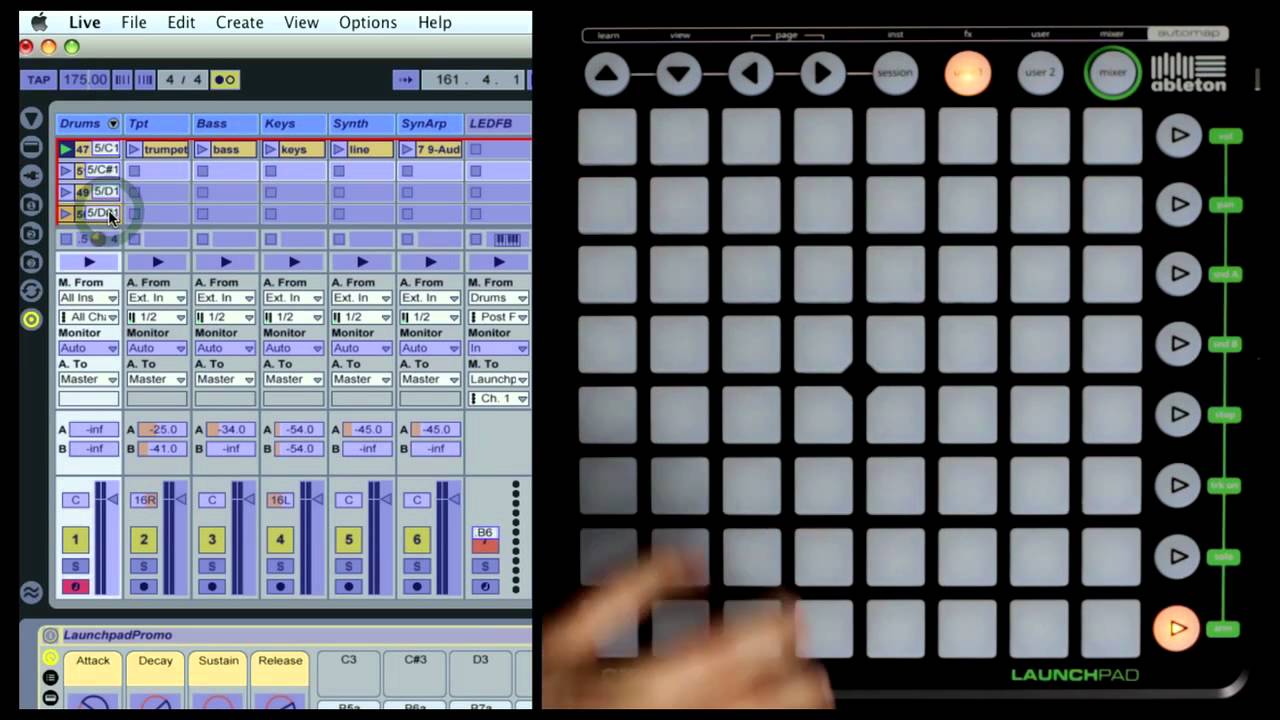Collapse the browser with the sidebar triangle
Image resolution: width=1280 pixels, height=720 pixels.
[x=32, y=118]
